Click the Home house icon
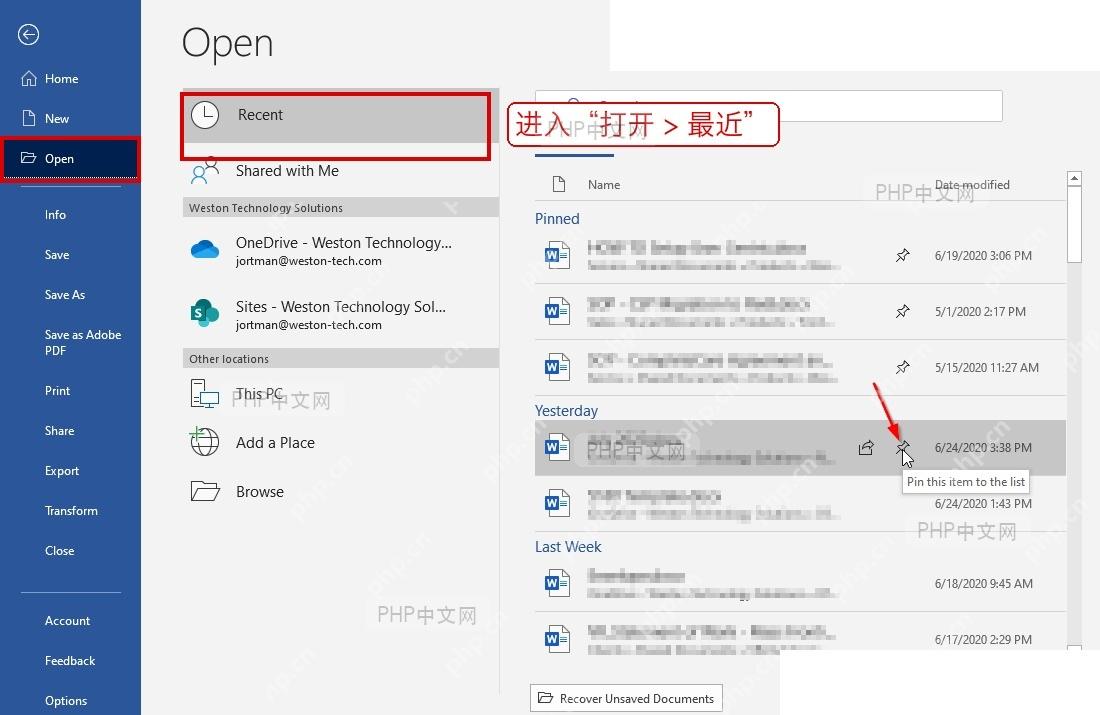The height and width of the screenshot is (715, 1100). (29, 79)
